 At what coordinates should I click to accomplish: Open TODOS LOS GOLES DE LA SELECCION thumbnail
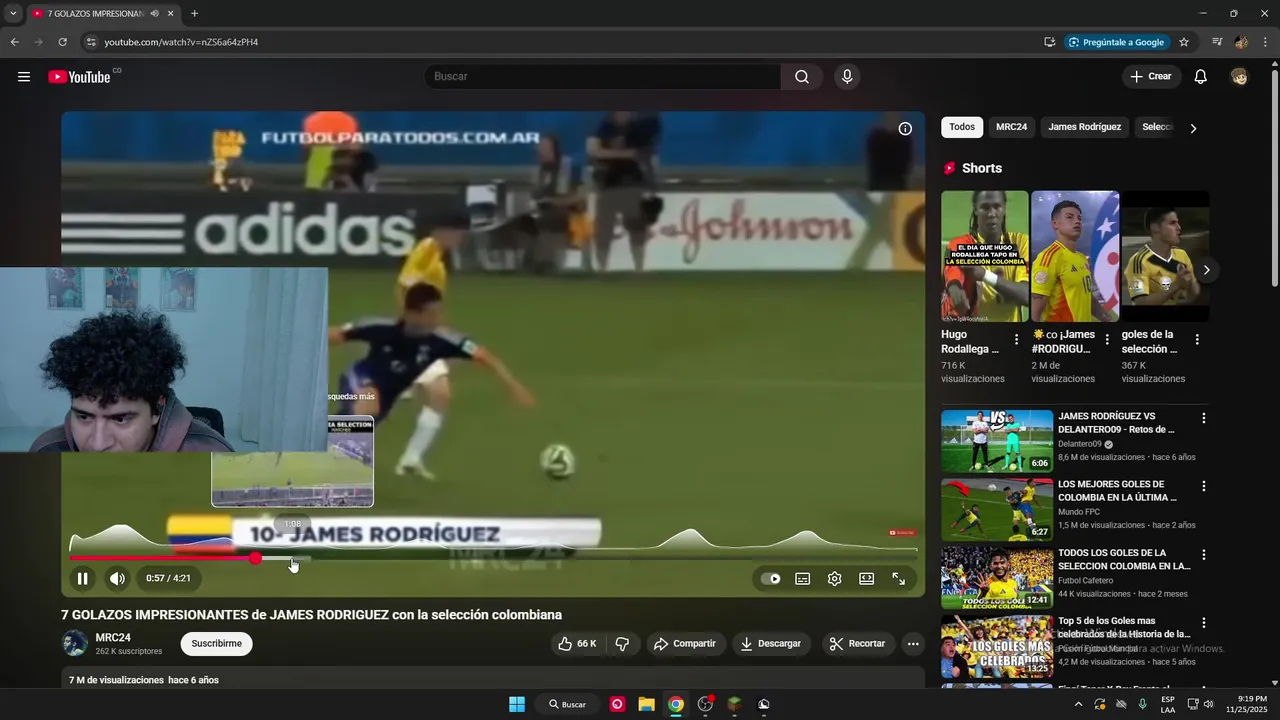tap(997, 577)
